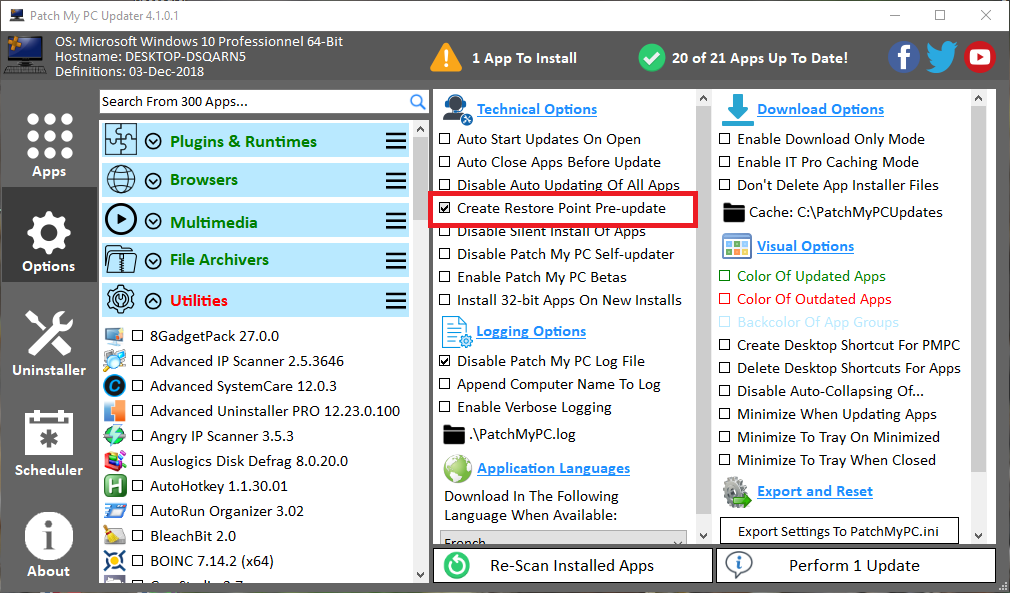Image resolution: width=1010 pixels, height=593 pixels.
Task: Open the Browsers category hamburger menu
Action: (x=396, y=181)
